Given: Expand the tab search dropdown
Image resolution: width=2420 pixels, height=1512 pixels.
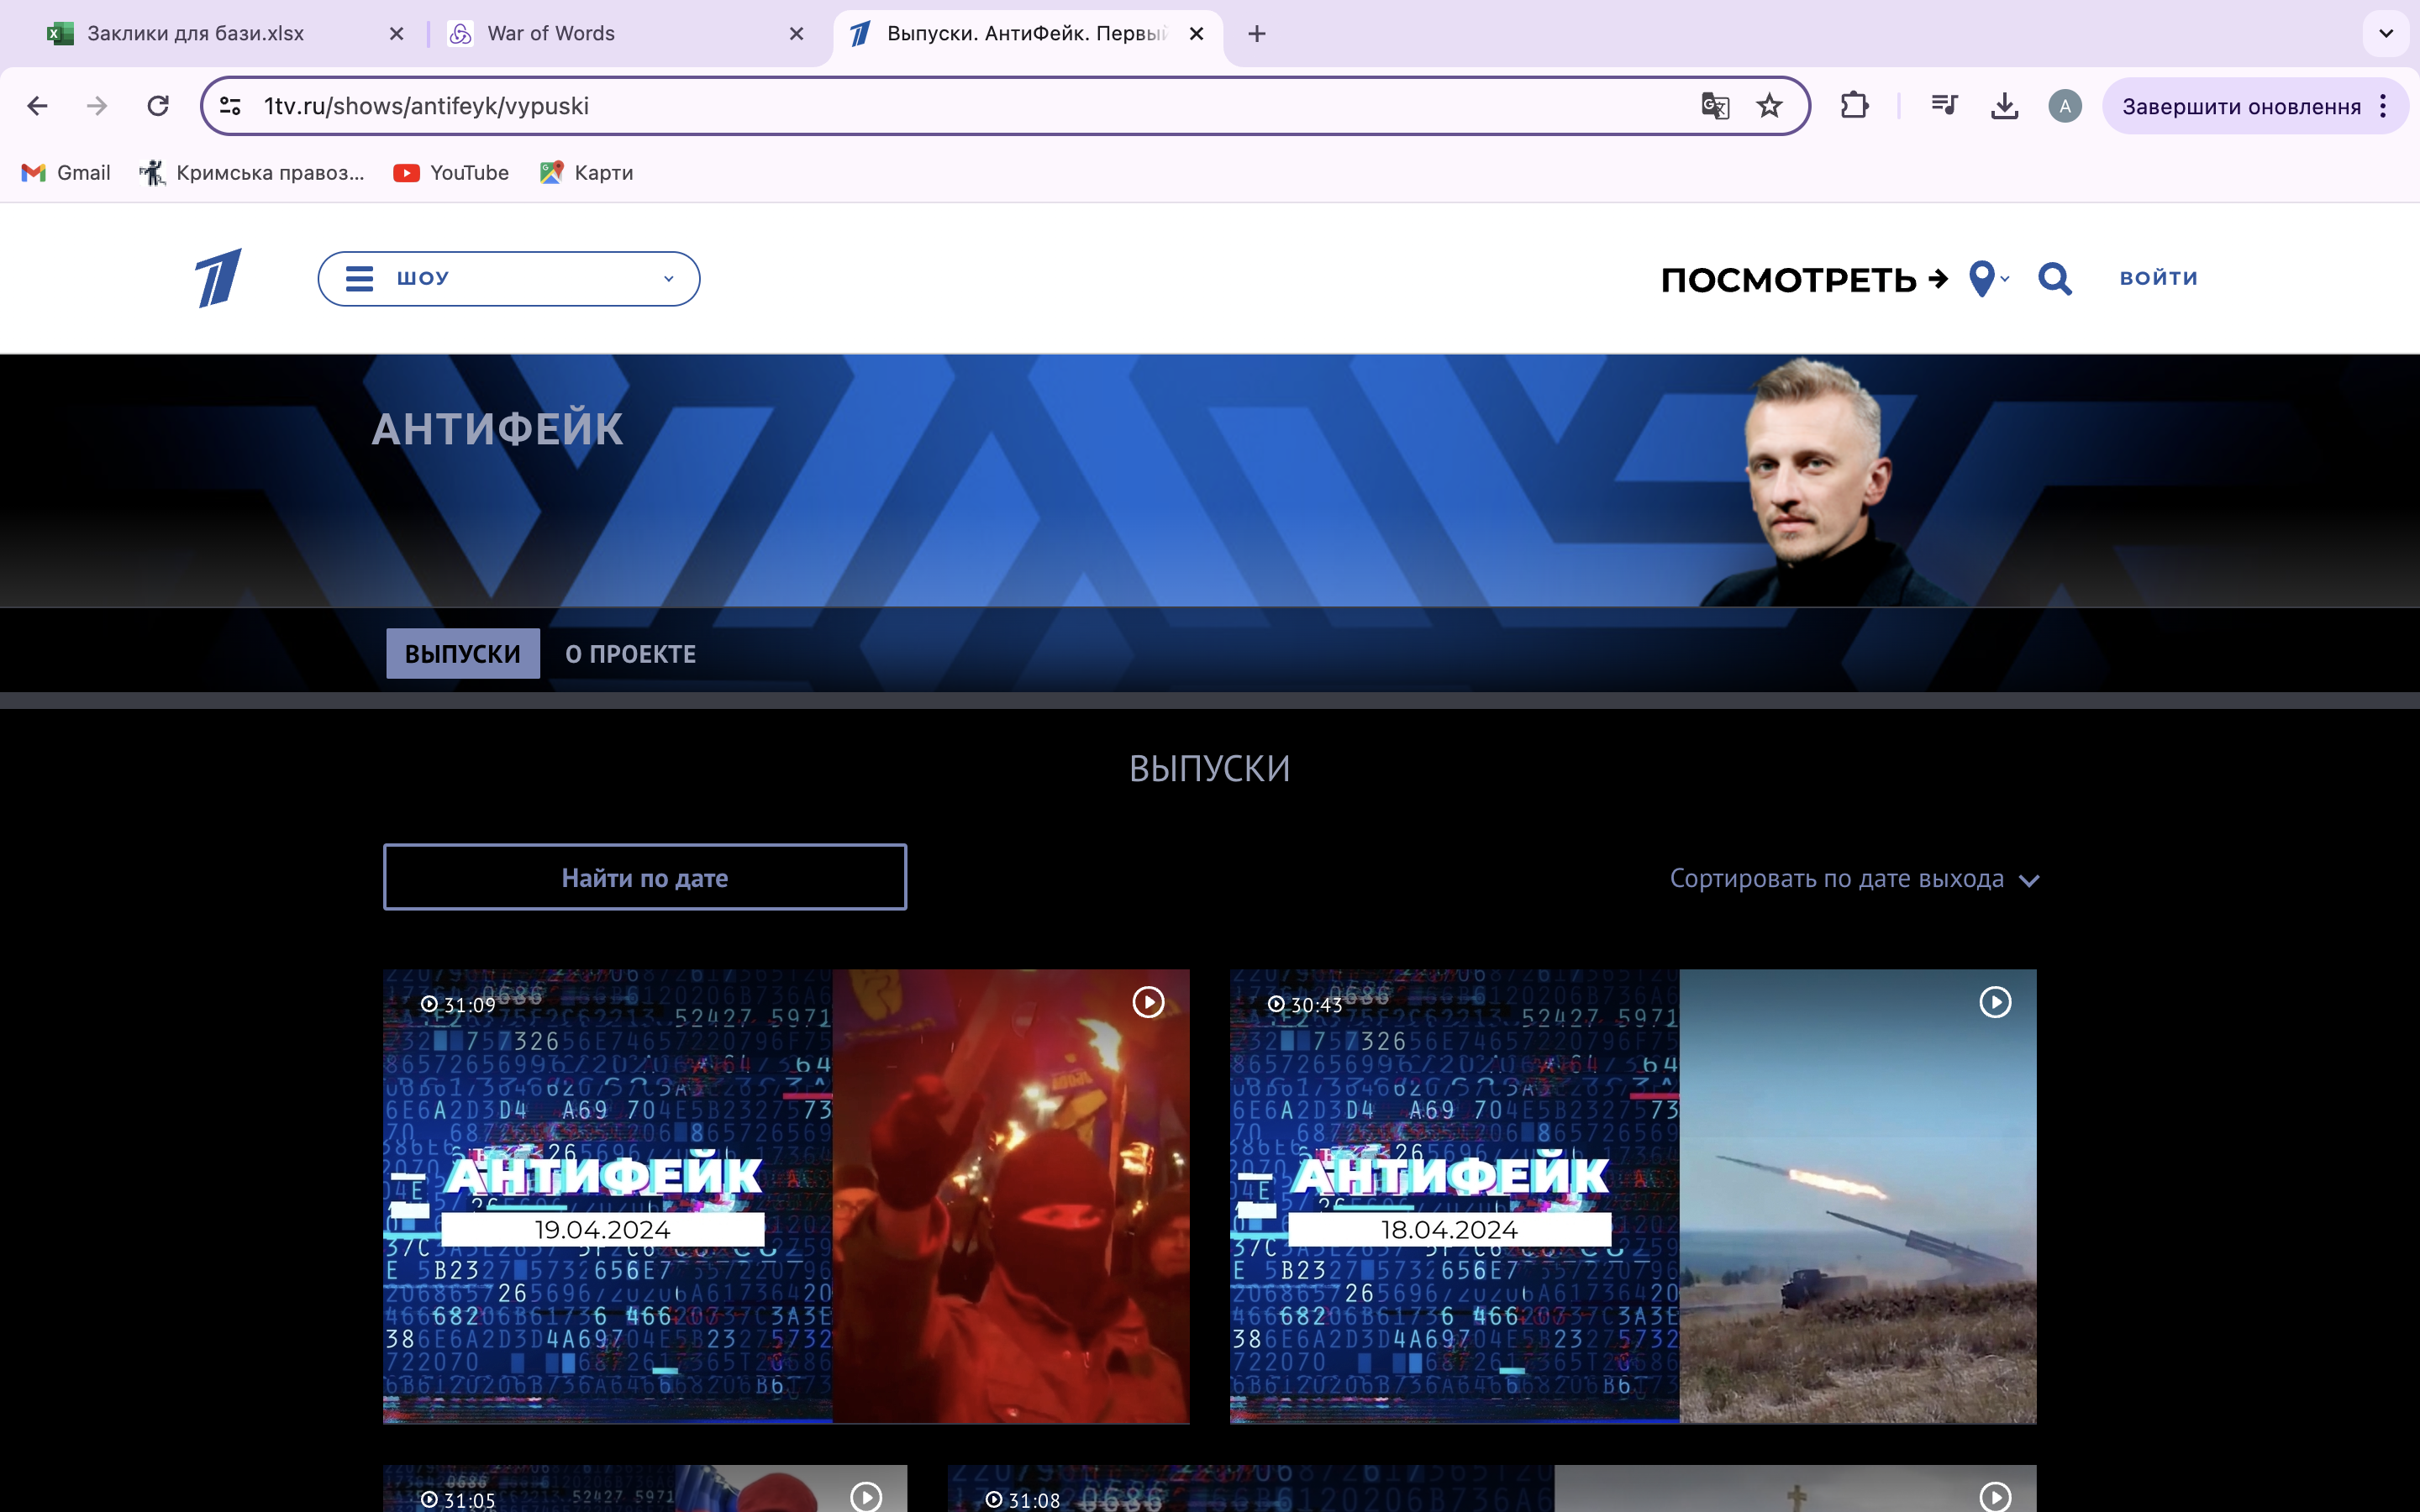Looking at the screenshot, I should pos(2386,33).
